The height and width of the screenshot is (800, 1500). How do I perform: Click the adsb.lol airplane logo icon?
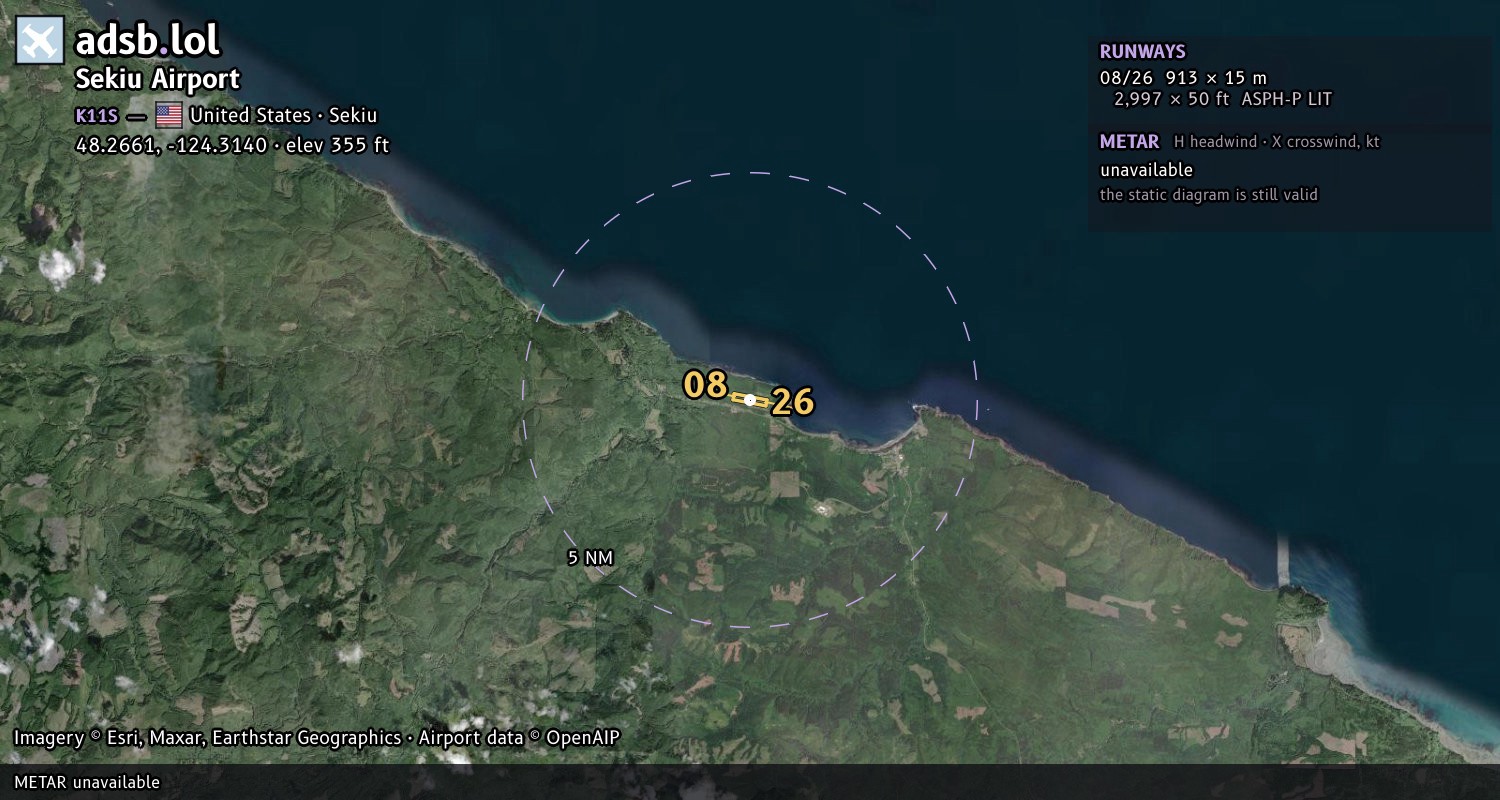[x=40, y=41]
